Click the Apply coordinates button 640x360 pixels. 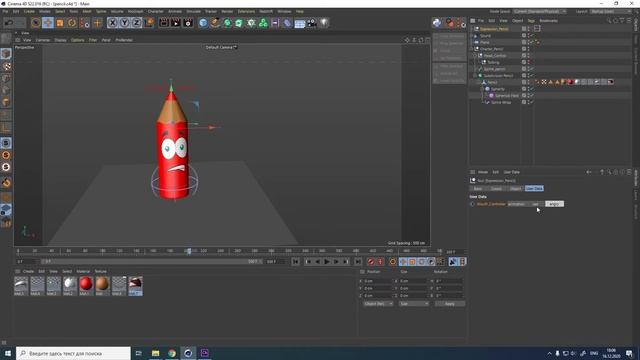449,304
